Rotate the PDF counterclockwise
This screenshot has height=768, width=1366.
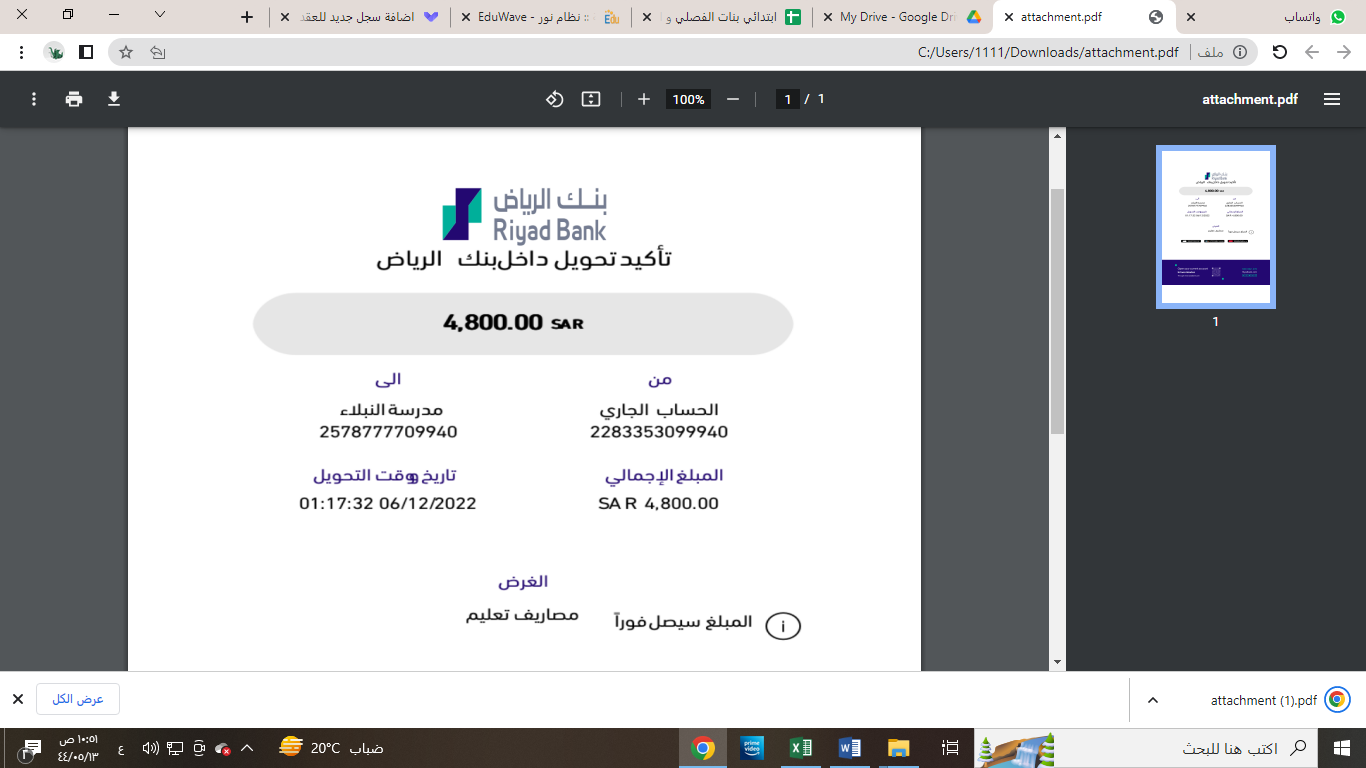(x=555, y=99)
